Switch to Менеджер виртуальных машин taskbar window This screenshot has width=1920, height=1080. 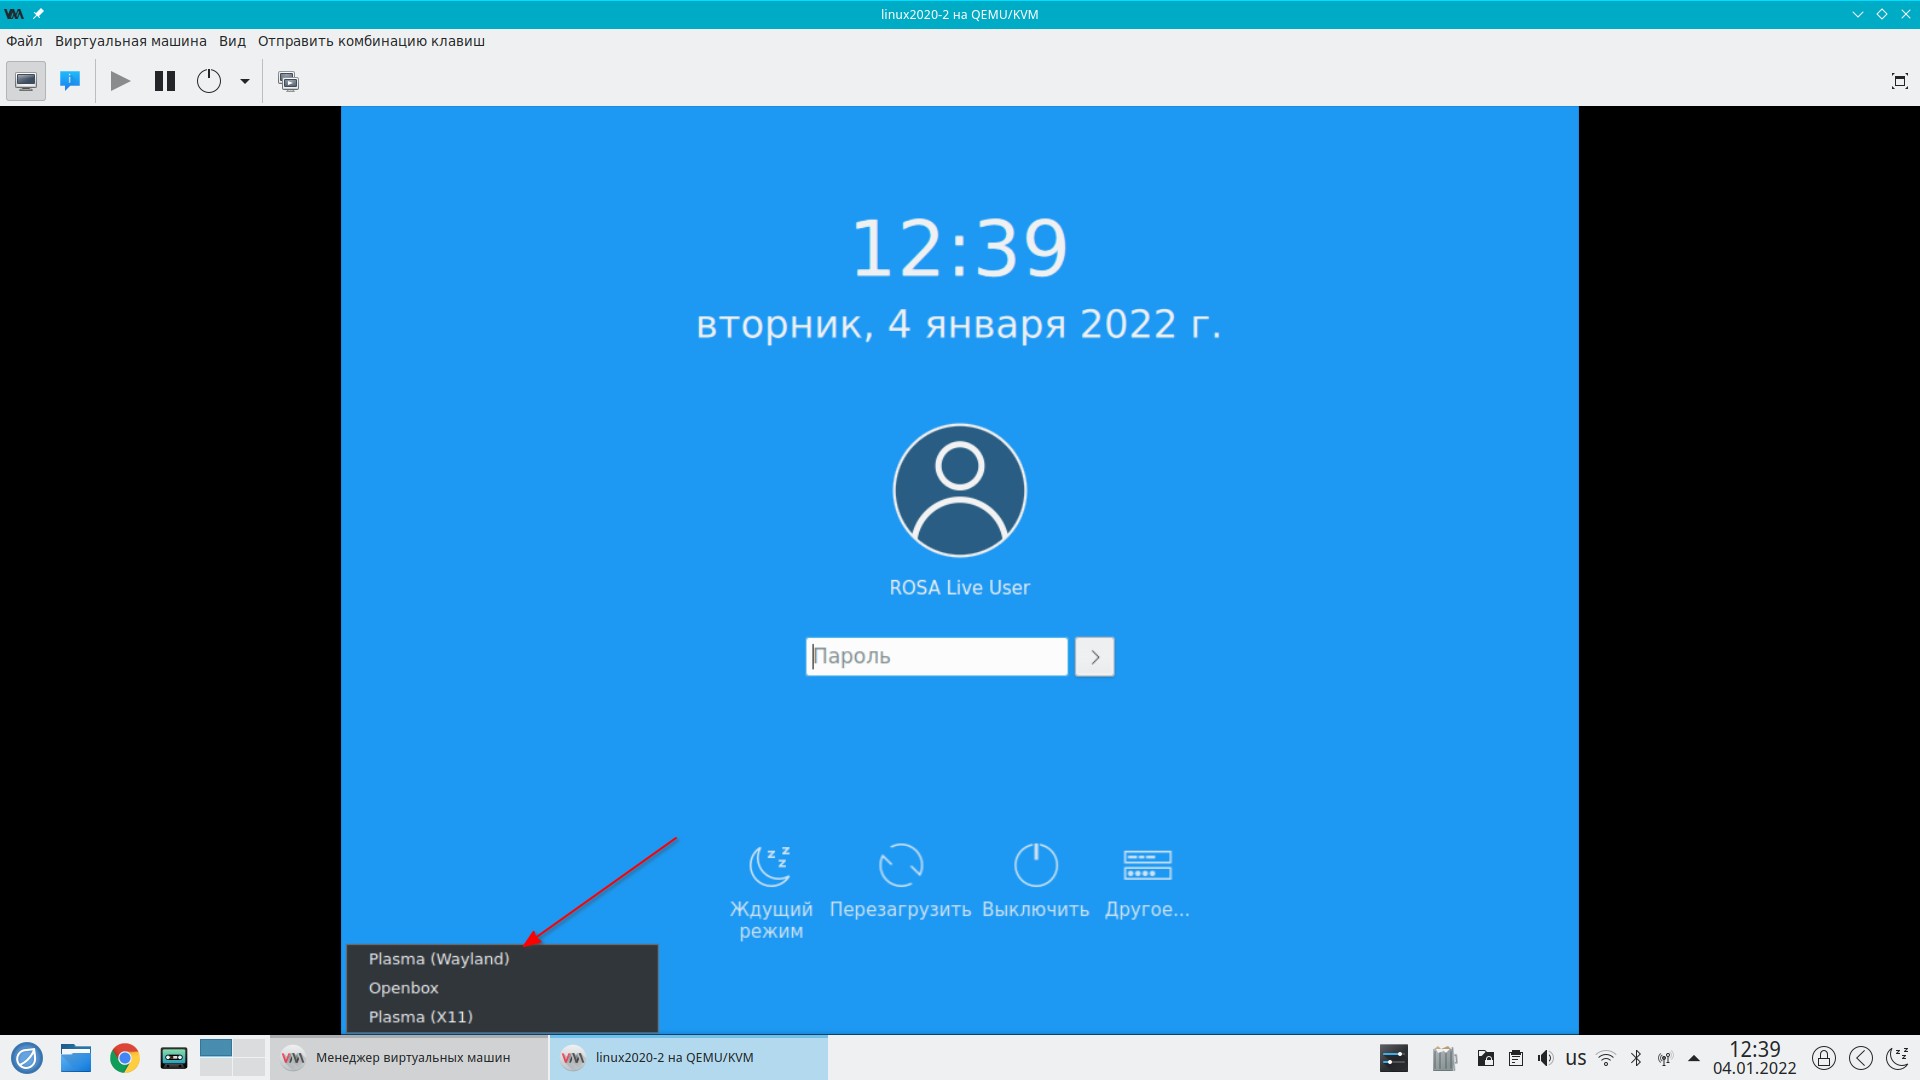point(410,1058)
